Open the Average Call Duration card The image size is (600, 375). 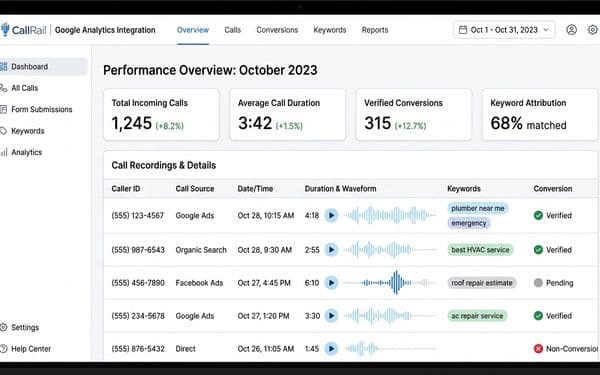click(x=288, y=115)
